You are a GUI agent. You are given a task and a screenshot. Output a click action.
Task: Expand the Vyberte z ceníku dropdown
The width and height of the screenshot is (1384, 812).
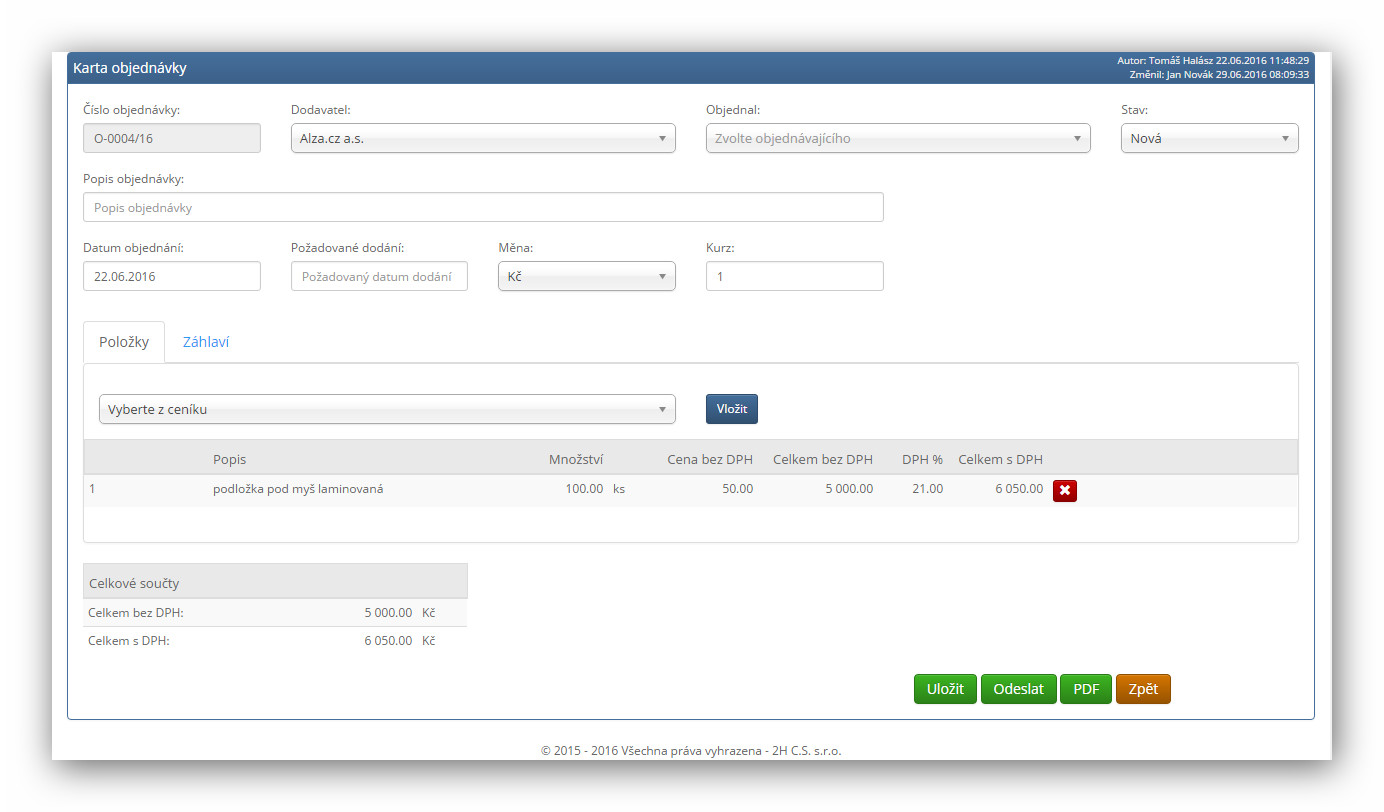387,409
